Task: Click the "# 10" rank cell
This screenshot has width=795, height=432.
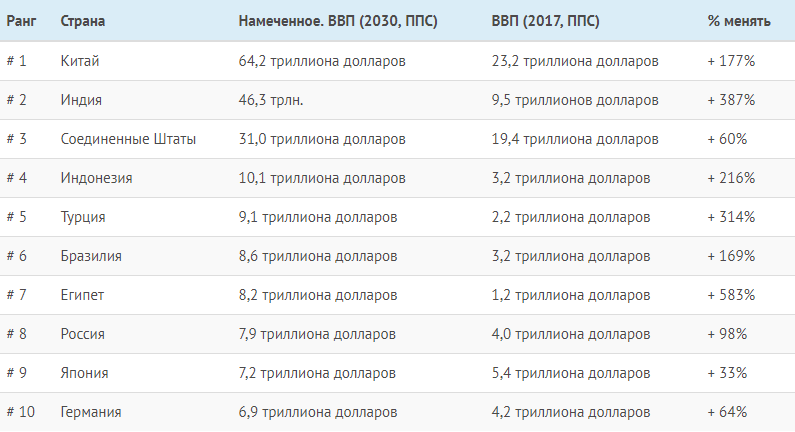Action: 20,412
